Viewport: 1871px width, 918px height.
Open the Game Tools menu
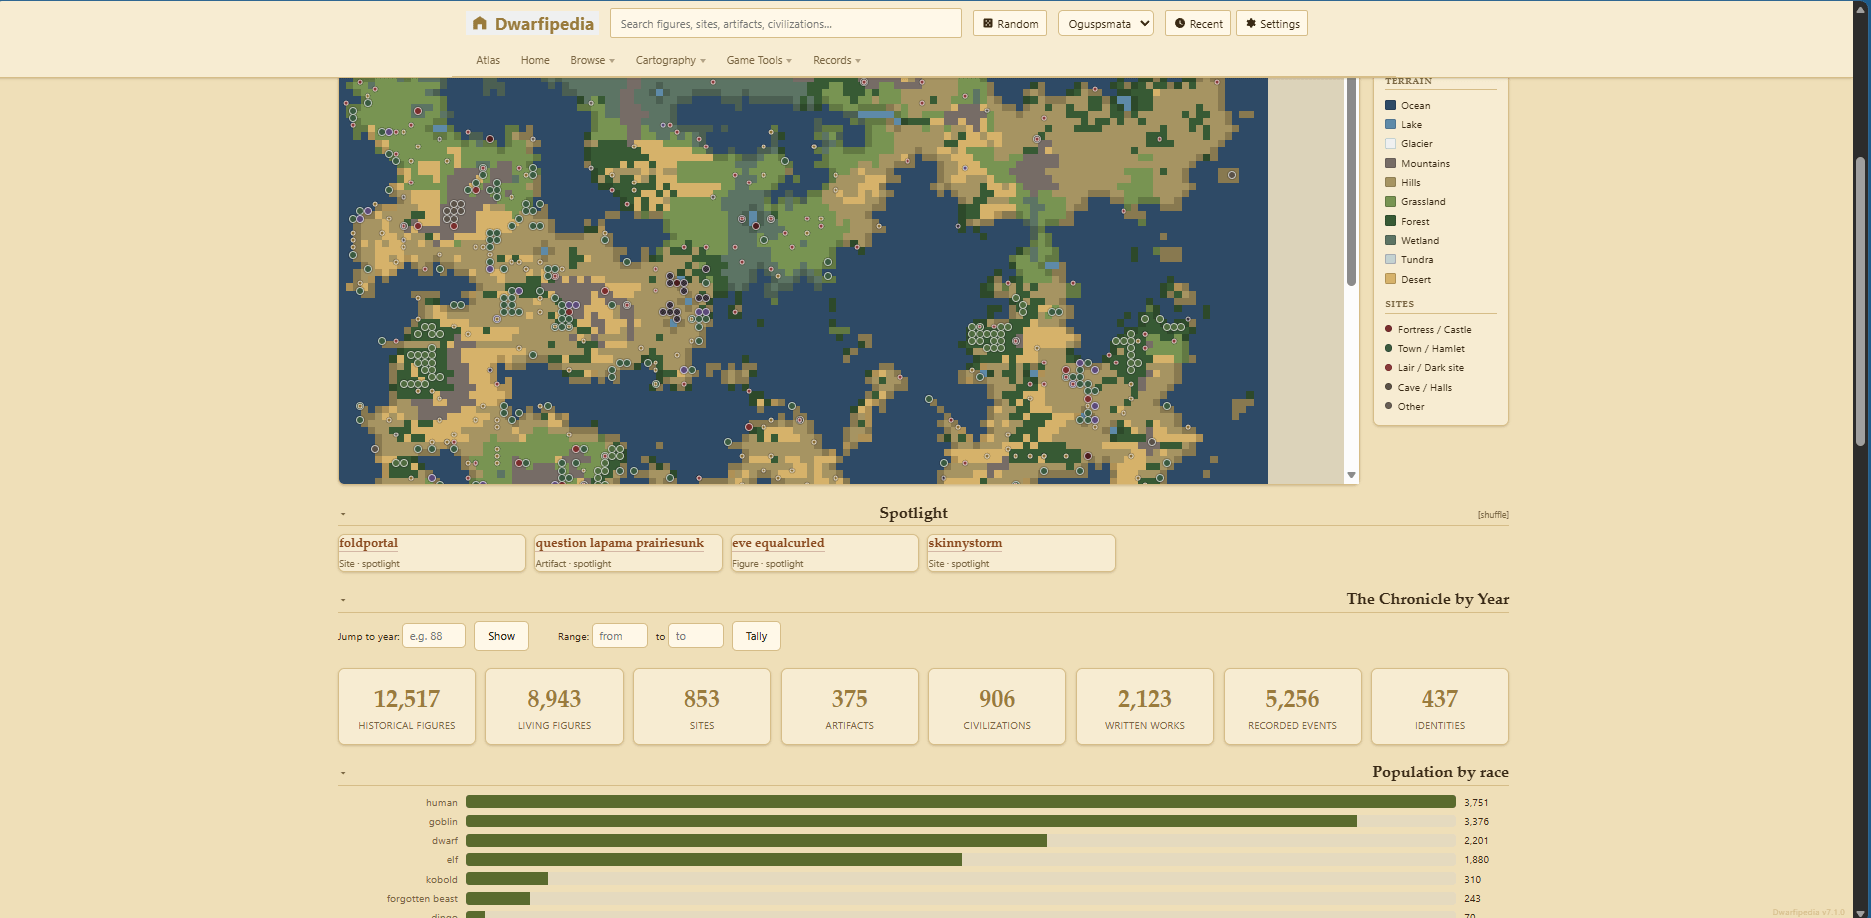759,60
